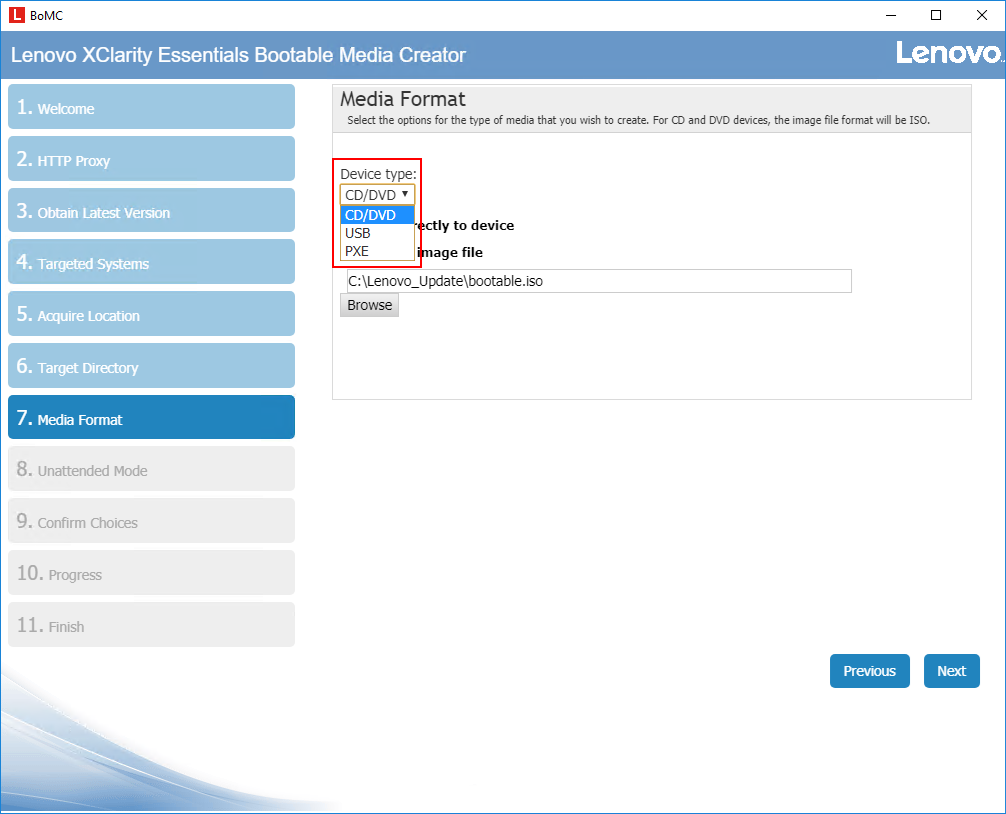The height and width of the screenshot is (814, 1006).
Task: Click the 'Media Format' panel heading
Action: click(402, 99)
